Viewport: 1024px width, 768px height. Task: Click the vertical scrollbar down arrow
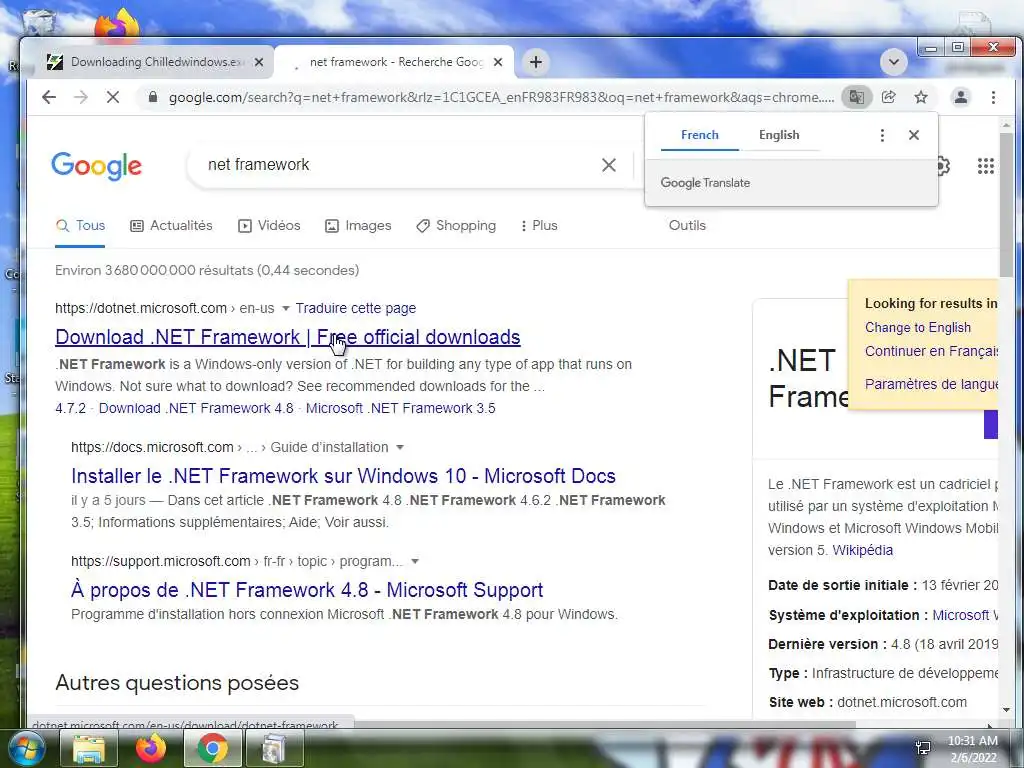click(x=1006, y=710)
